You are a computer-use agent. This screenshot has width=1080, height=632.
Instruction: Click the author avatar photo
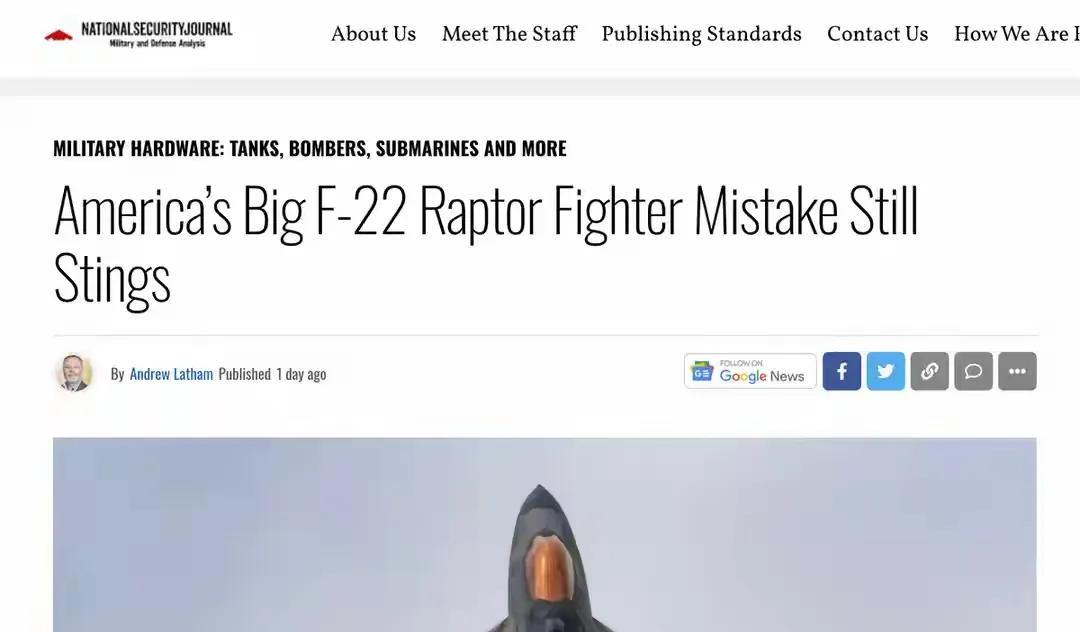[74, 373]
